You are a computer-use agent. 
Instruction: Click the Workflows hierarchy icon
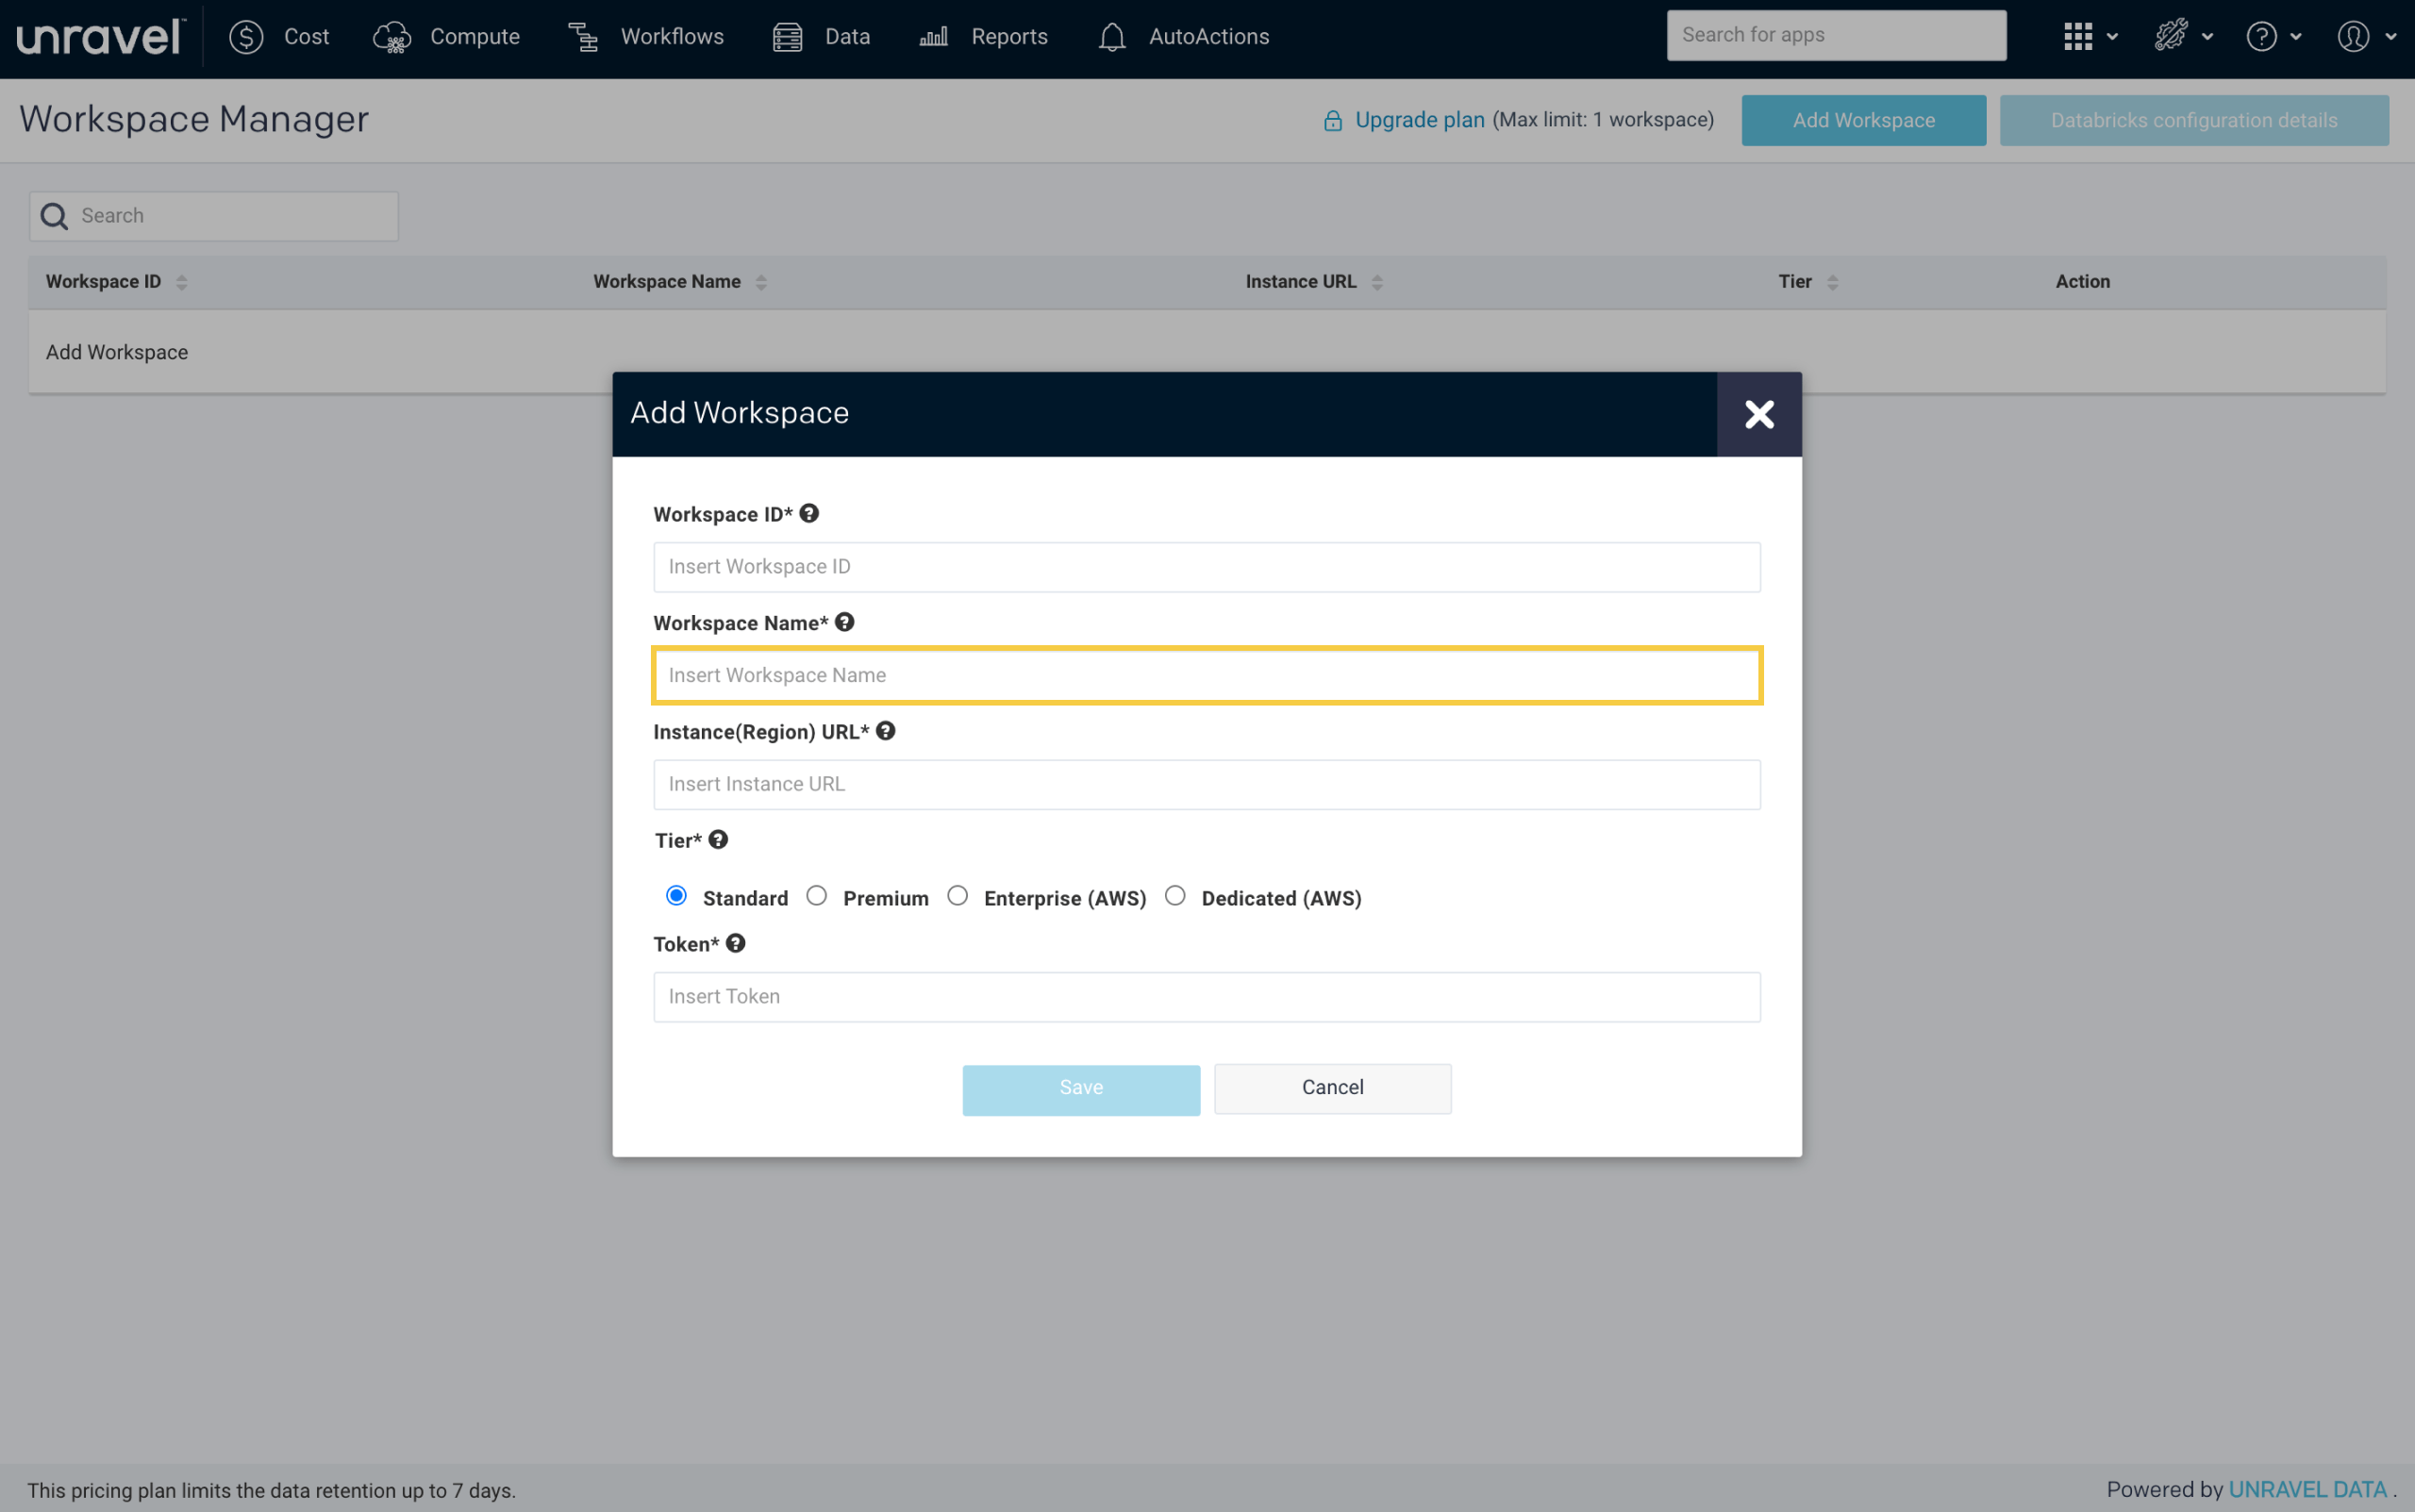tap(584, 37)
